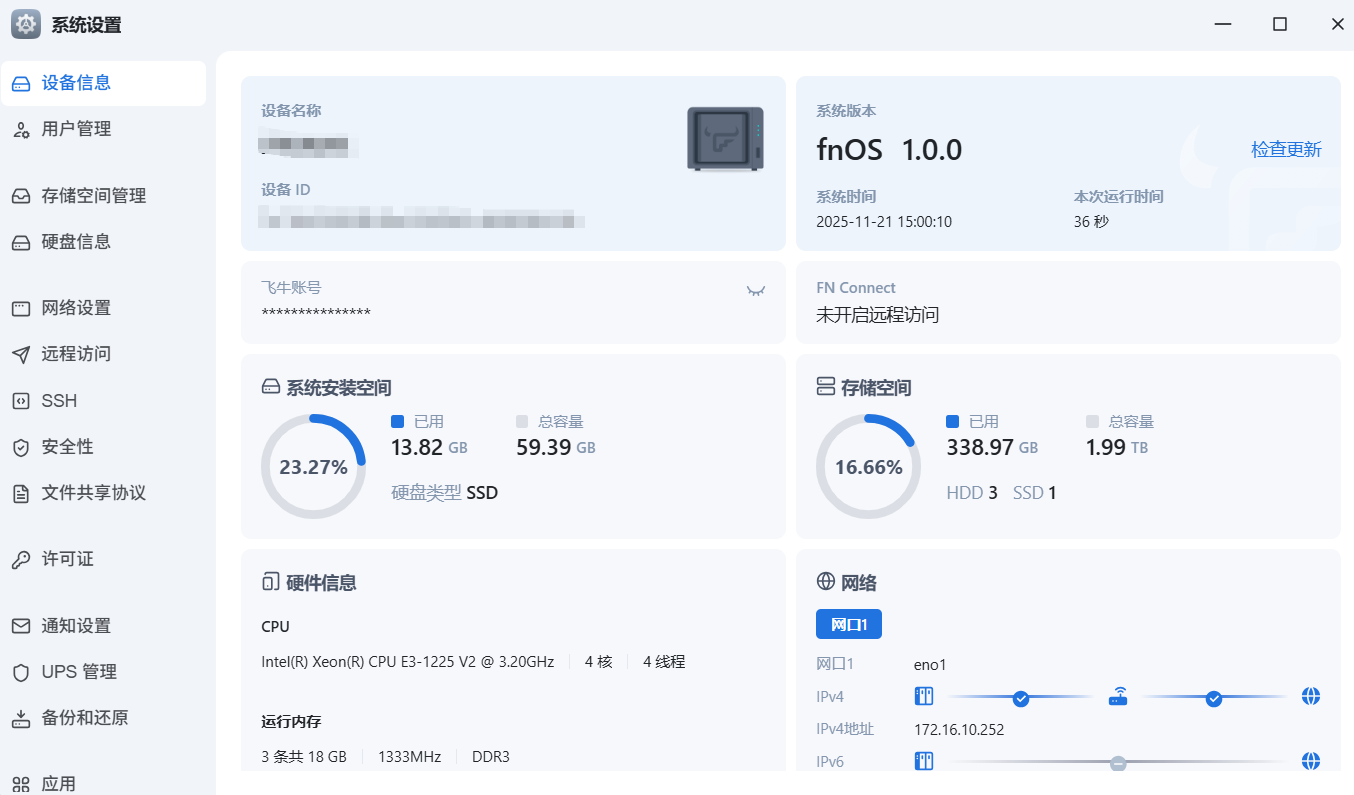This screenshot has width=1354, height=795.
Task: Click the IPv4 checkmark between router and globe
Action: 1214,698
